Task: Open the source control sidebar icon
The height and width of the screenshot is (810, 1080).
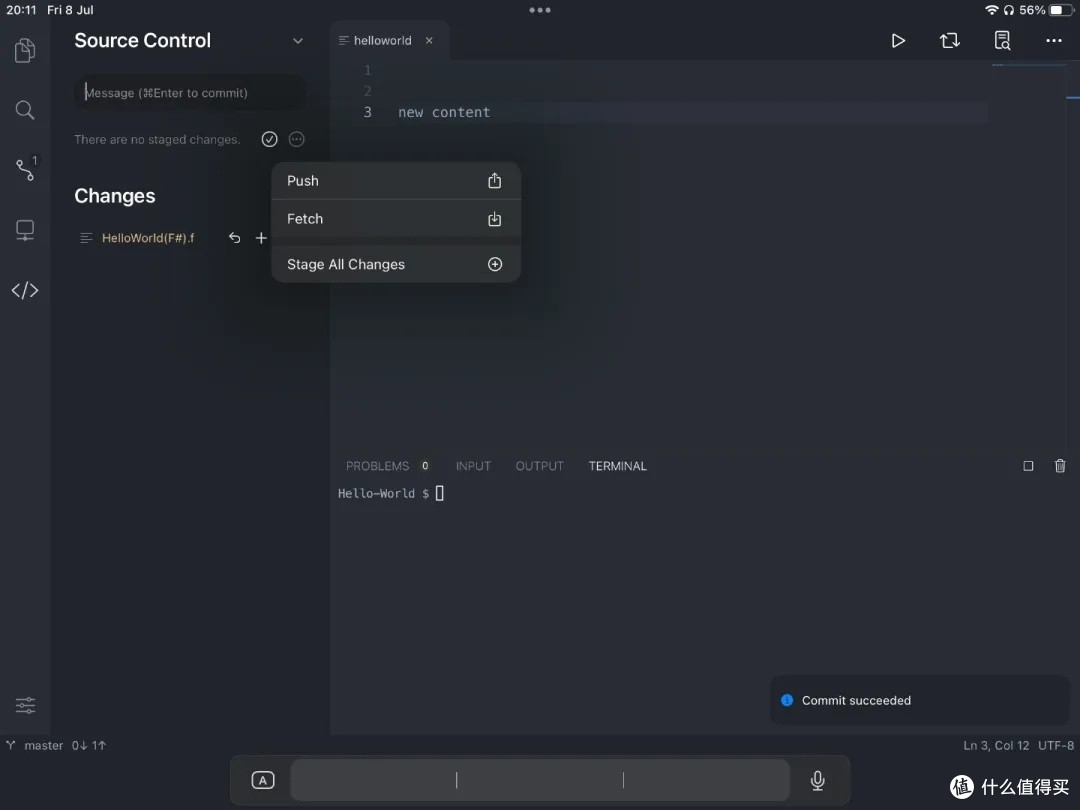Action: tap(26, 168)
